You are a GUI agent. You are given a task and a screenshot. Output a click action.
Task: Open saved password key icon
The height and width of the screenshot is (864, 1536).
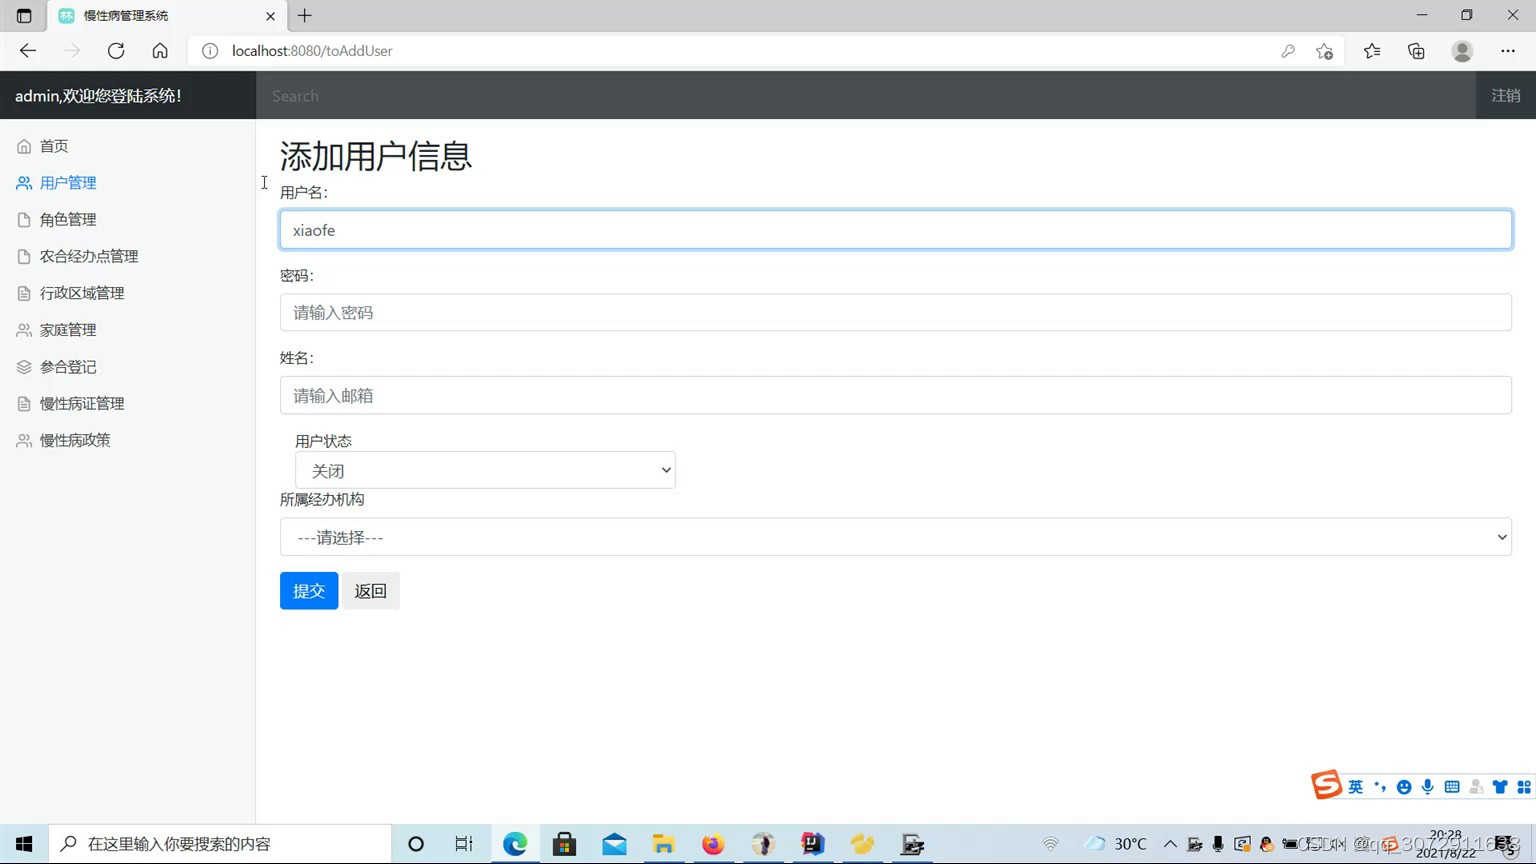[1288, 51]
